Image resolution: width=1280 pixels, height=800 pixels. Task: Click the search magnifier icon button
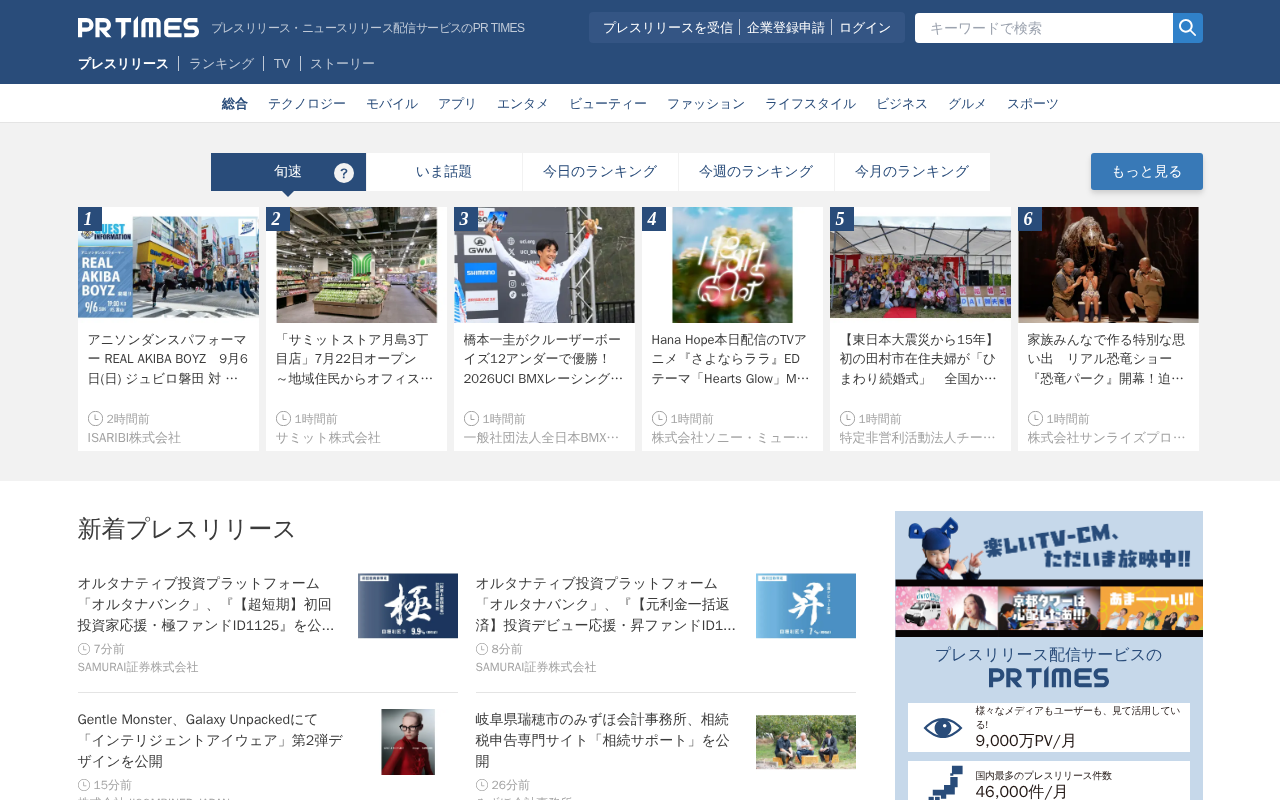[1188, 28]
